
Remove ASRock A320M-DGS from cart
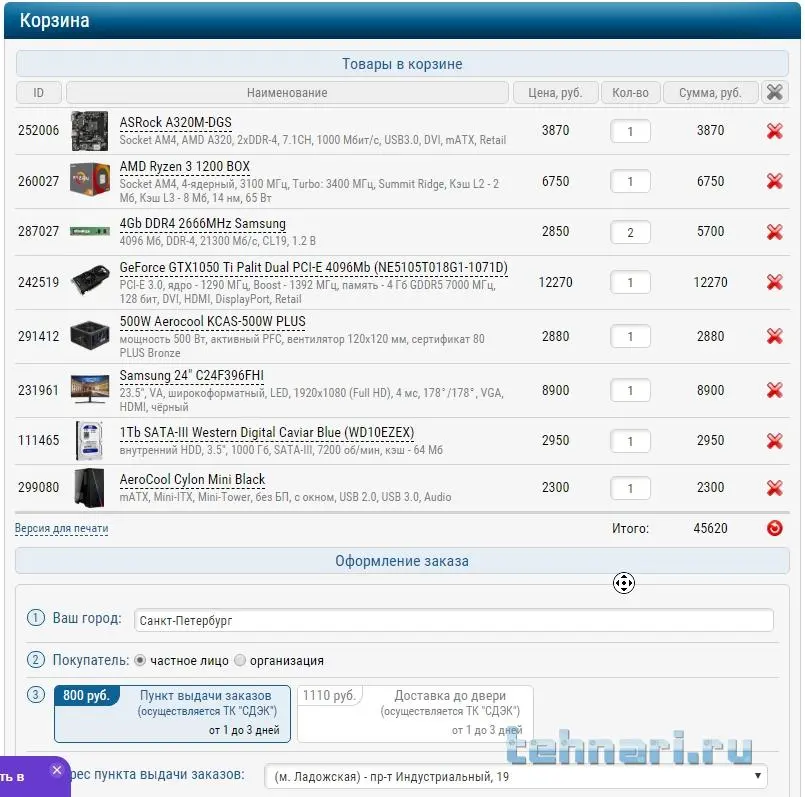click(x=774, y=131)
